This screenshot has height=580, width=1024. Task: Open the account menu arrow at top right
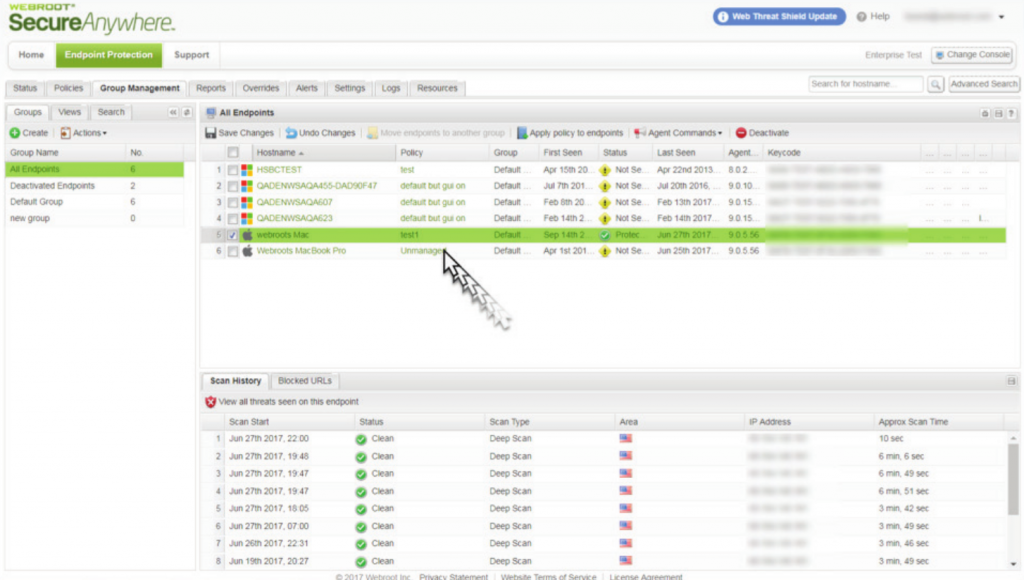click(1001, 17)
